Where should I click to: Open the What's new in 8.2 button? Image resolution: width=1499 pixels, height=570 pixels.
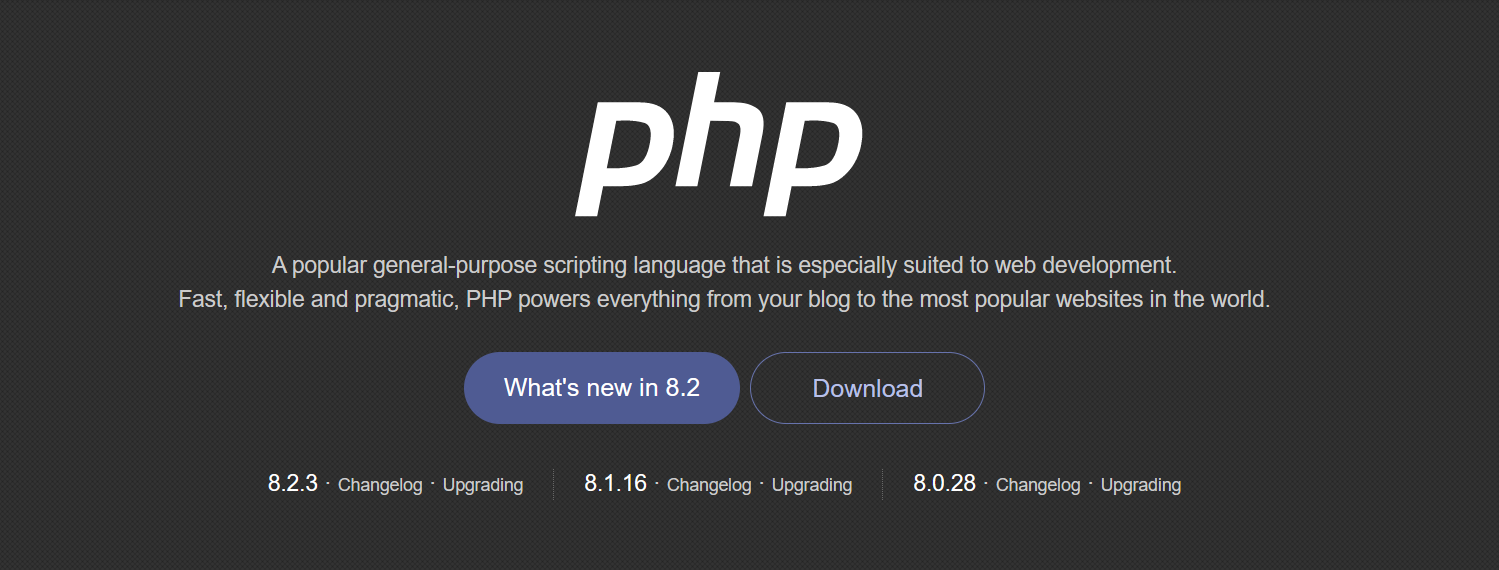[602, 388]
